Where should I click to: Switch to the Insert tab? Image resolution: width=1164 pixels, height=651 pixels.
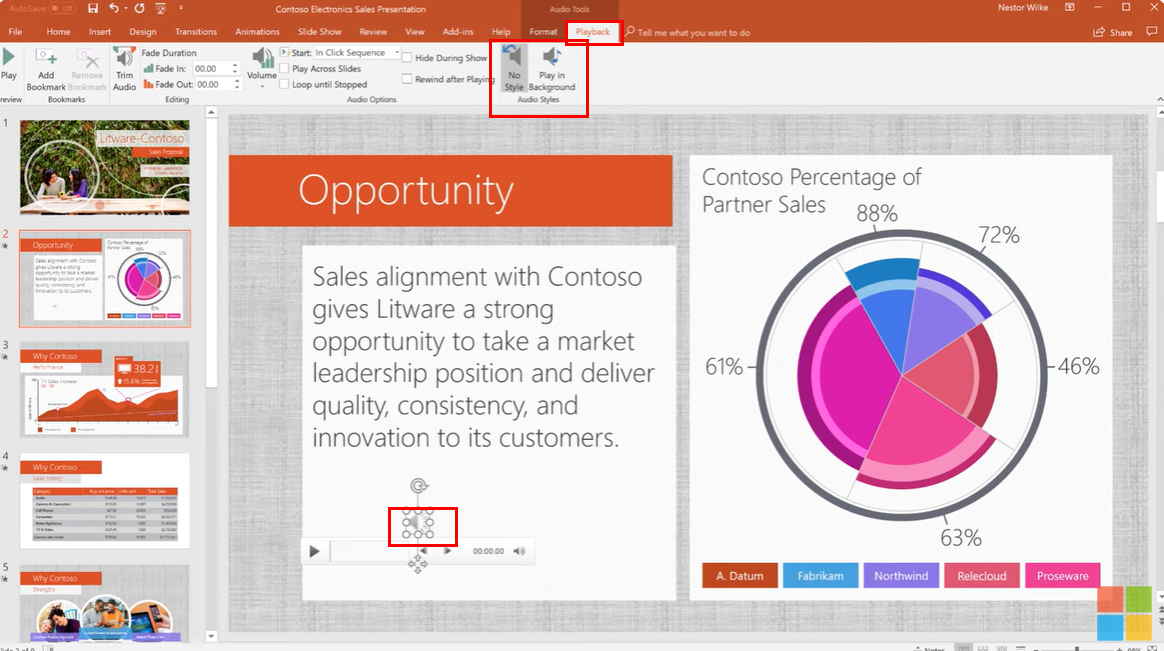pos(99,32)
